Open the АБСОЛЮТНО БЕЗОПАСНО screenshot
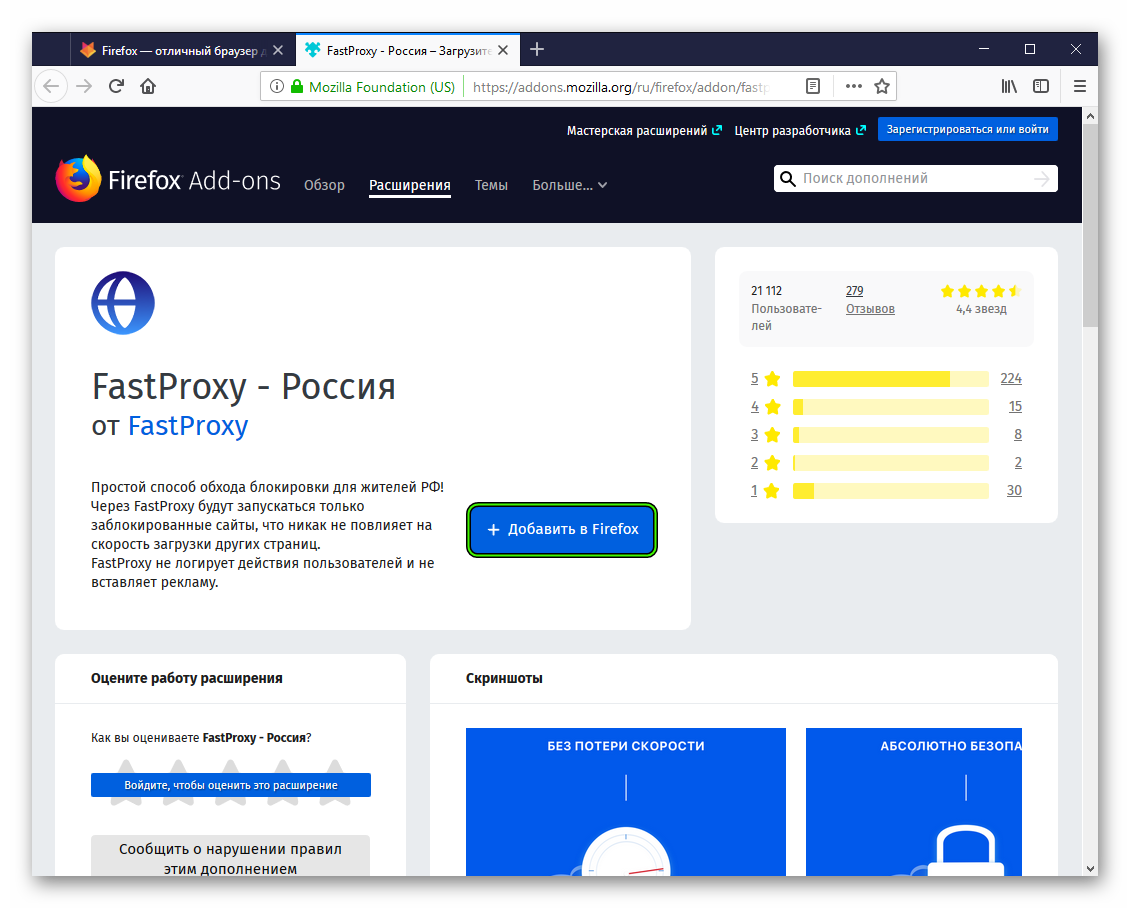 [x=914, y=802]
